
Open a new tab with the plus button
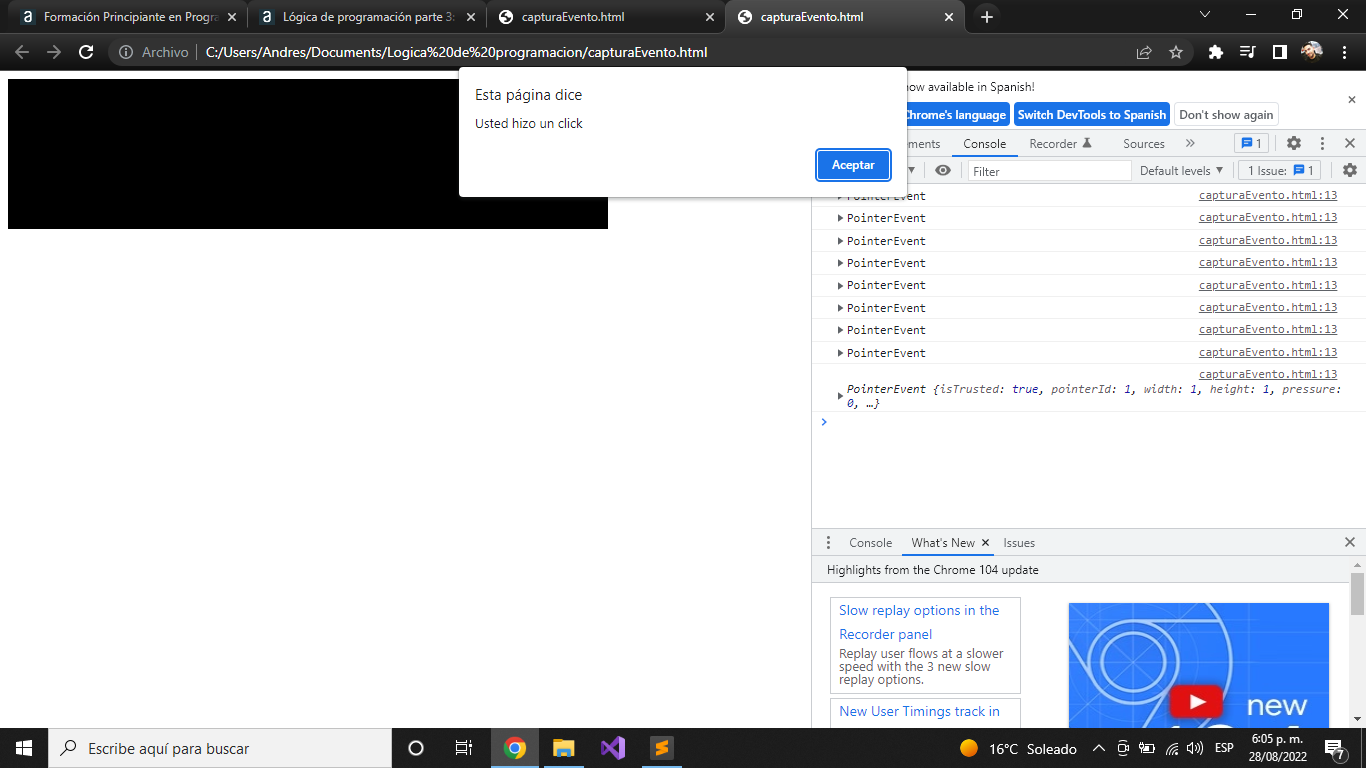click(x=987, y=17)
